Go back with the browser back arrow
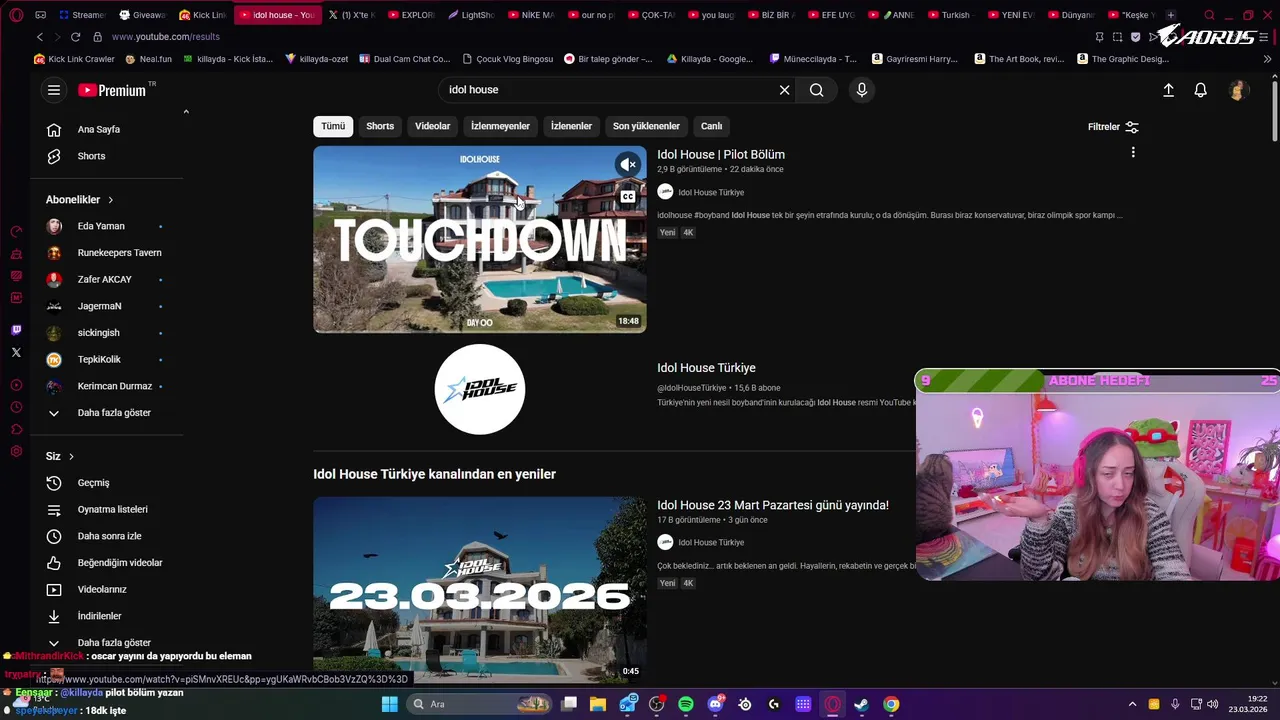Screen dimensions: 1280x720 (40, 37)
